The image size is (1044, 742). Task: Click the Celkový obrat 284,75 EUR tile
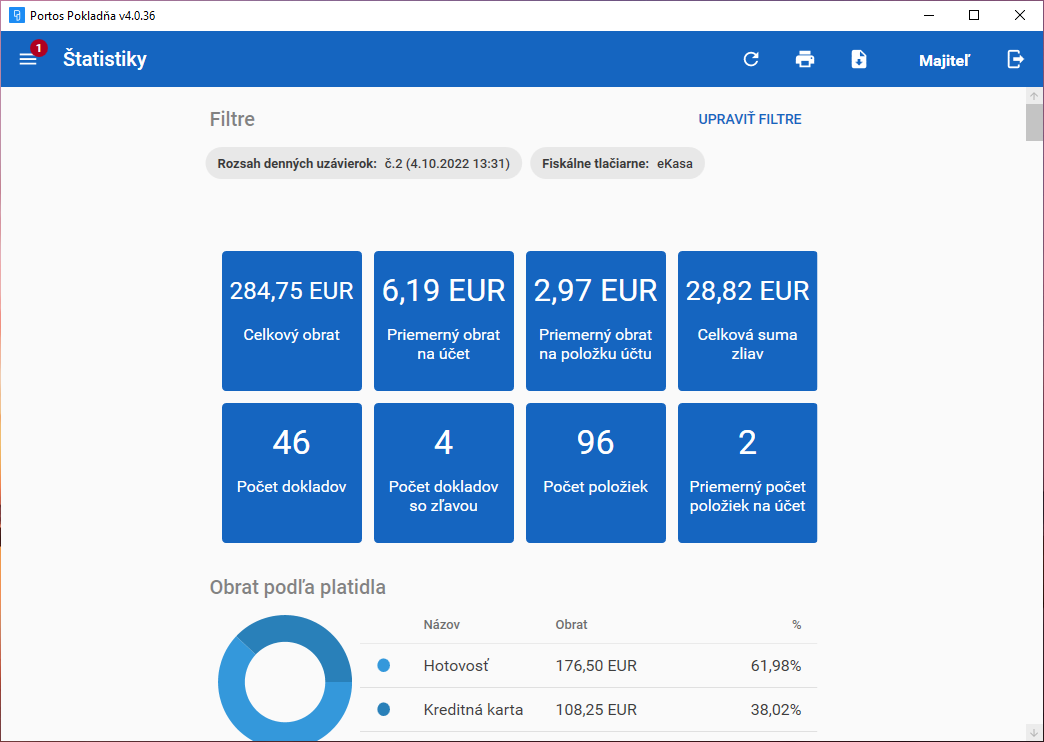click(x=292, y=321)
